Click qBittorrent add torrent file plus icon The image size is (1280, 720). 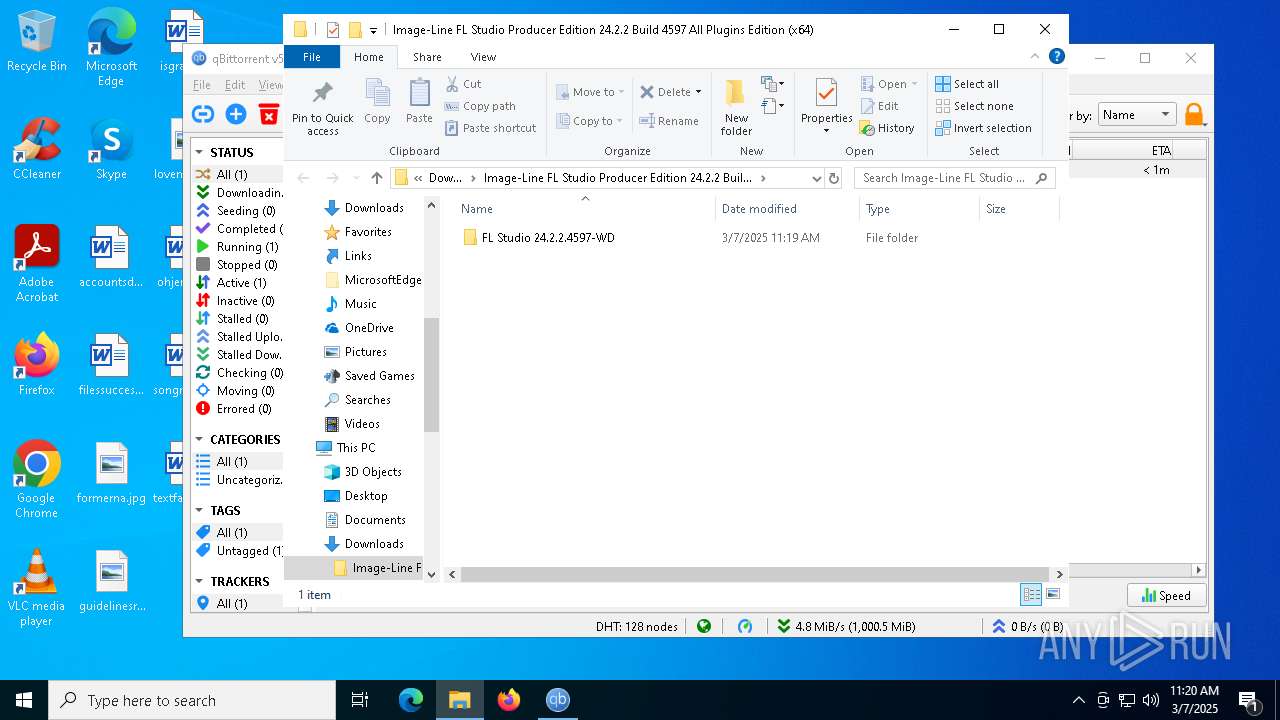coord(236,114)
